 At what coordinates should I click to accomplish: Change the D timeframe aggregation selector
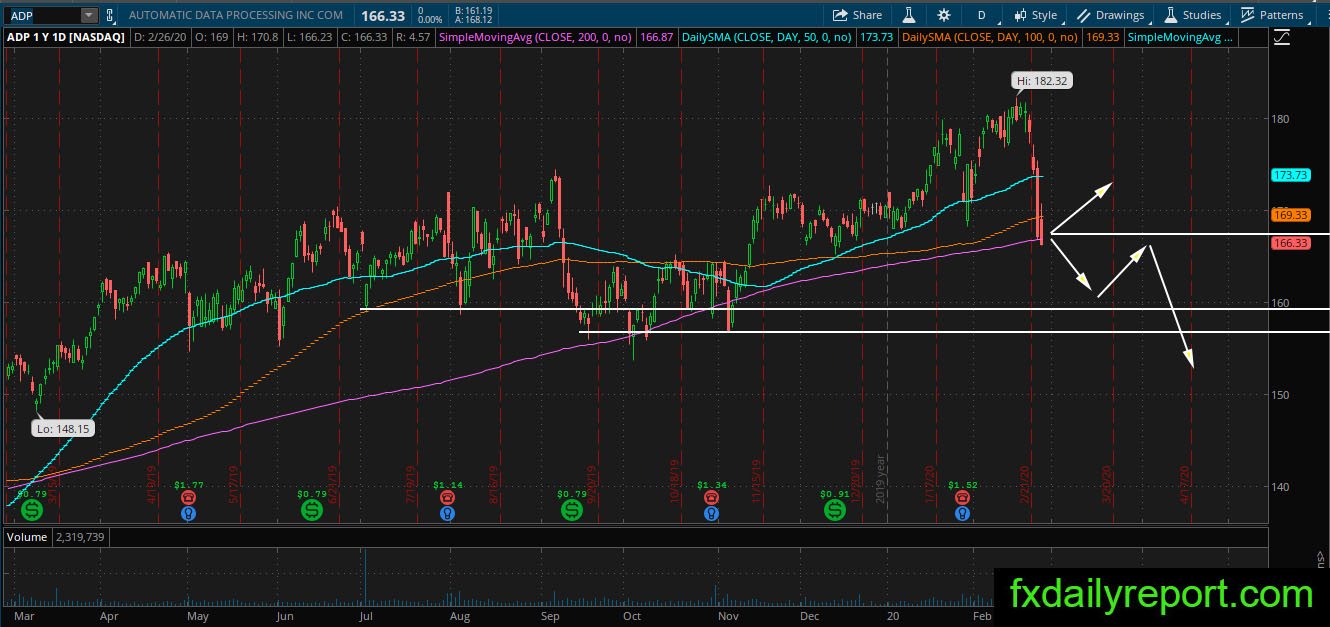coord(981,15)
